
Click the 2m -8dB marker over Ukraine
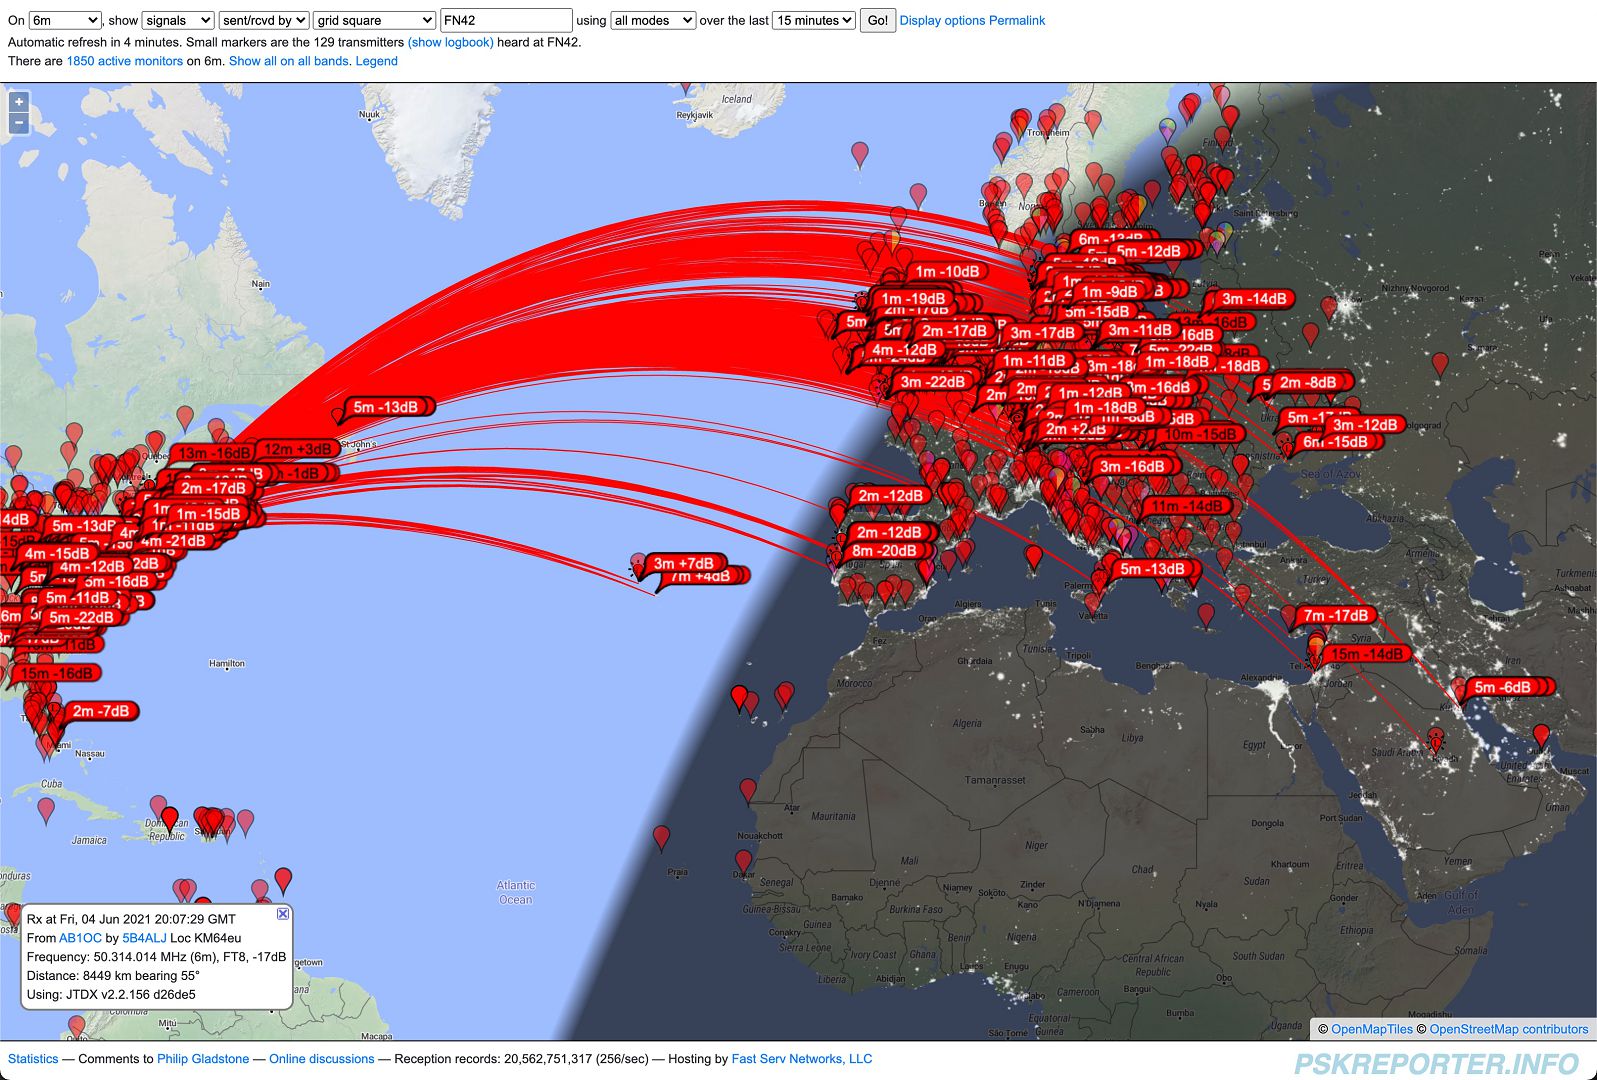coord(1308,382)
